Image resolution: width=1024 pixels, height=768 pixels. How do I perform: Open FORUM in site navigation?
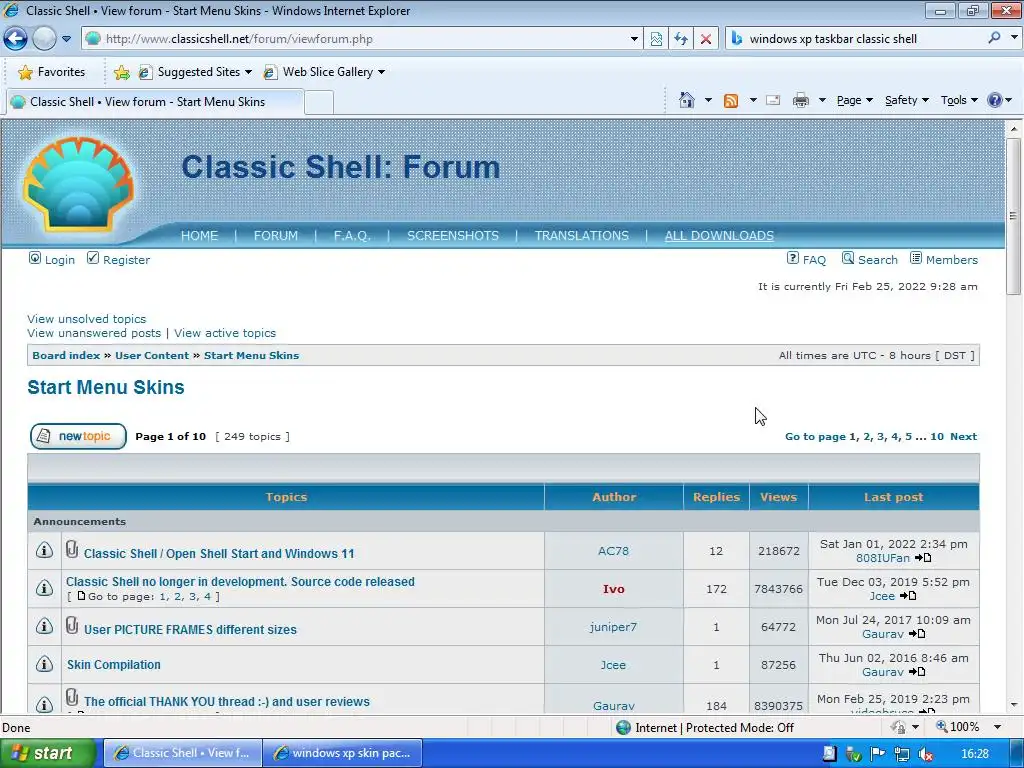(x=276, y=236)
